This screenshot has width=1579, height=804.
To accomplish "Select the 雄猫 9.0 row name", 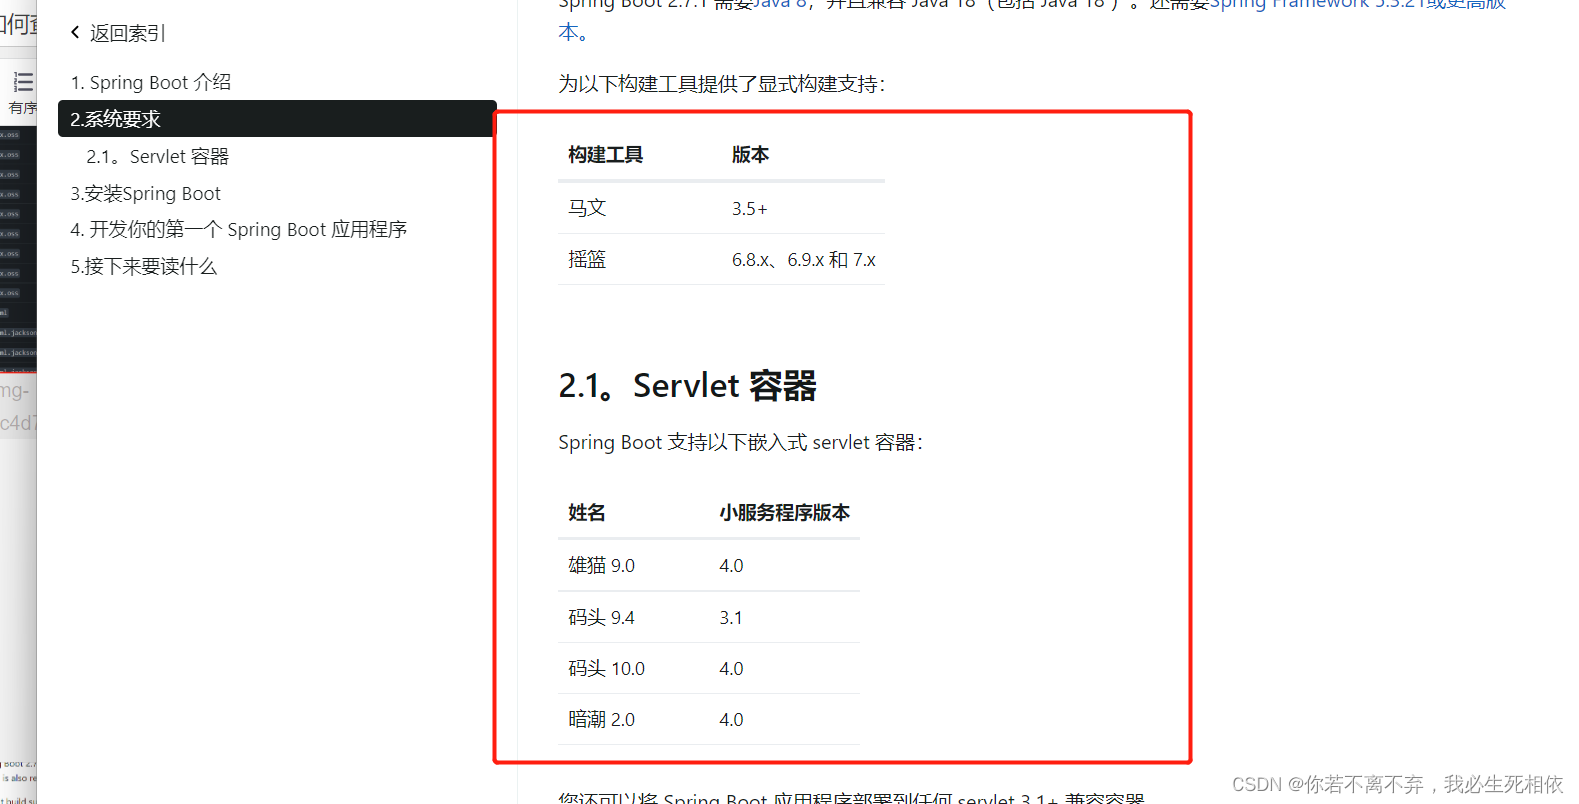I will [601, 565].
